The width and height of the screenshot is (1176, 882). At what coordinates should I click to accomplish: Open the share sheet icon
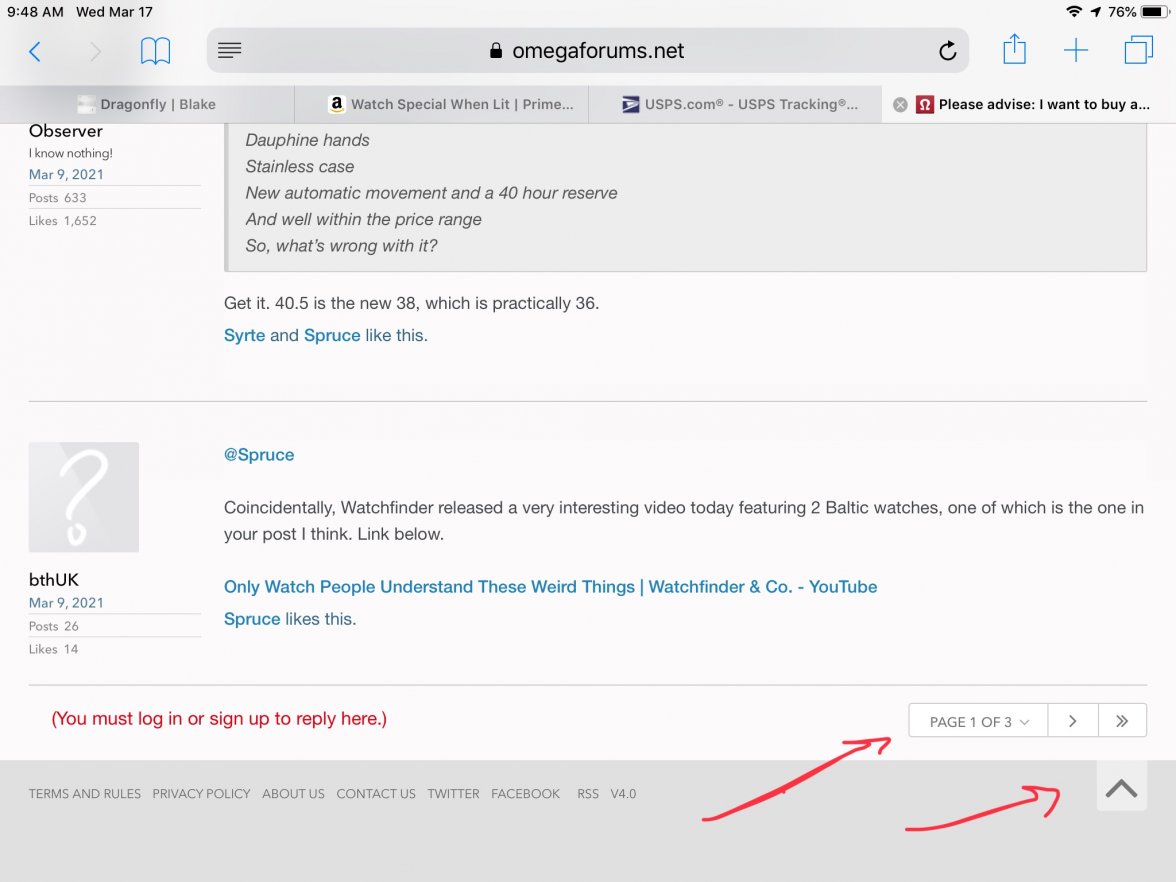[1014, 50]
